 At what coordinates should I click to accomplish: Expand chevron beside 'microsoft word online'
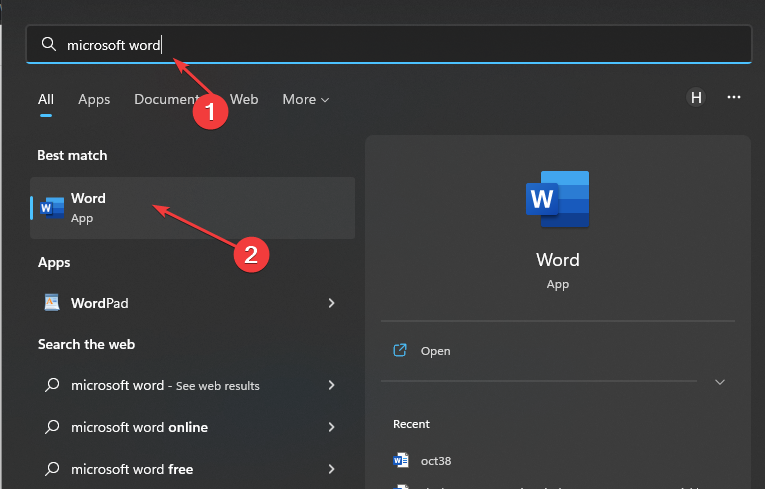point(331,427)
